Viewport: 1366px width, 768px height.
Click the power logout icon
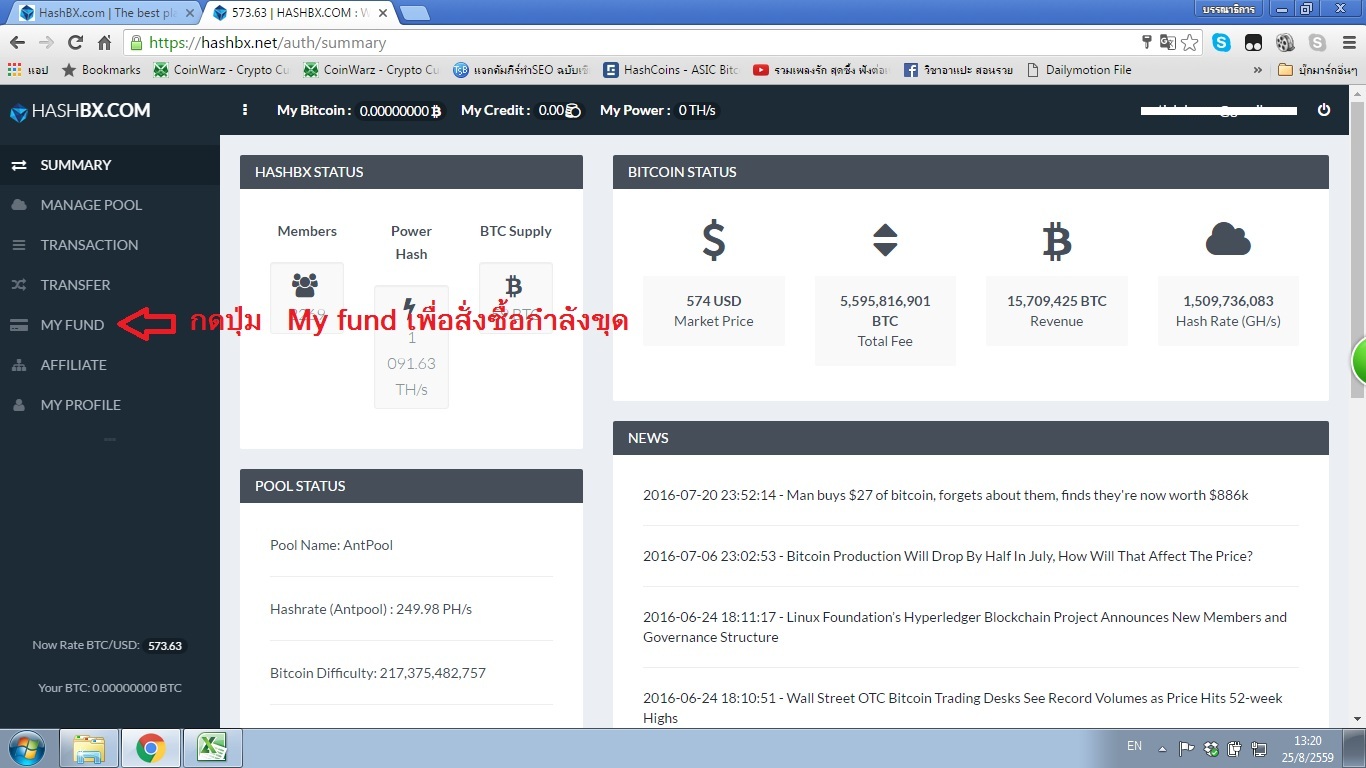pyautogui.click(x=1324, y=110)
